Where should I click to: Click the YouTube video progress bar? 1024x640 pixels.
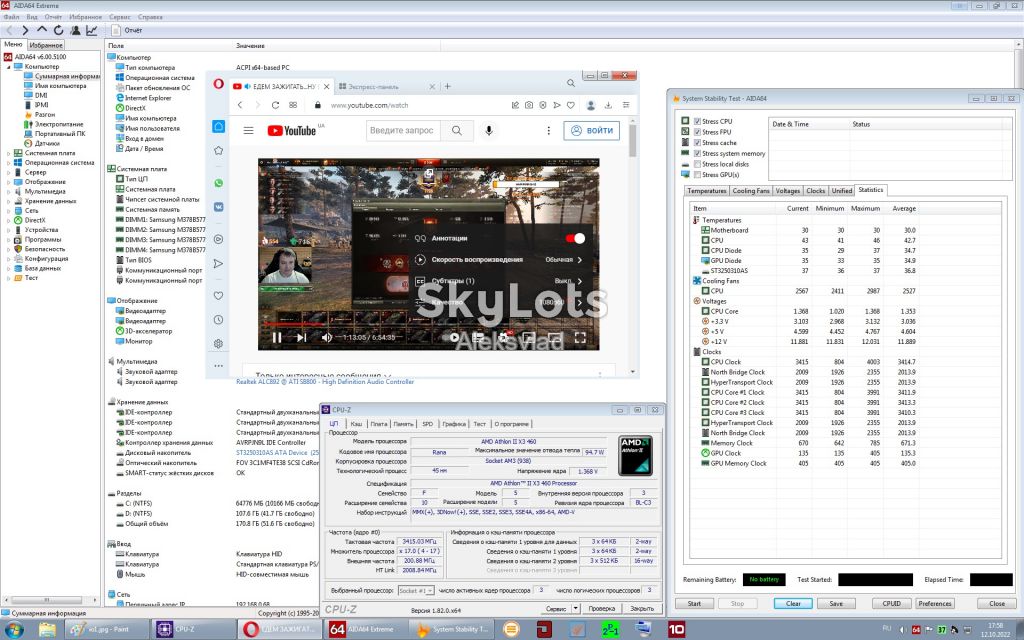click(x=428, y=324)
